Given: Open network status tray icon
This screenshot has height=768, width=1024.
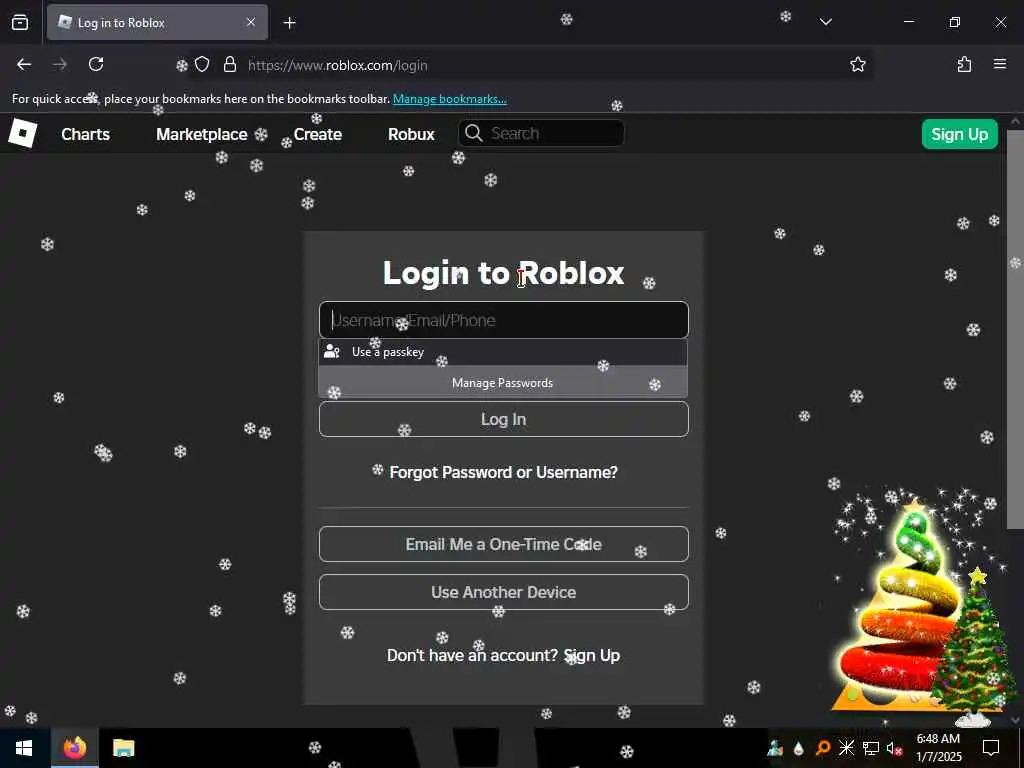Looking at the screenshot, I should coord(871,748).
